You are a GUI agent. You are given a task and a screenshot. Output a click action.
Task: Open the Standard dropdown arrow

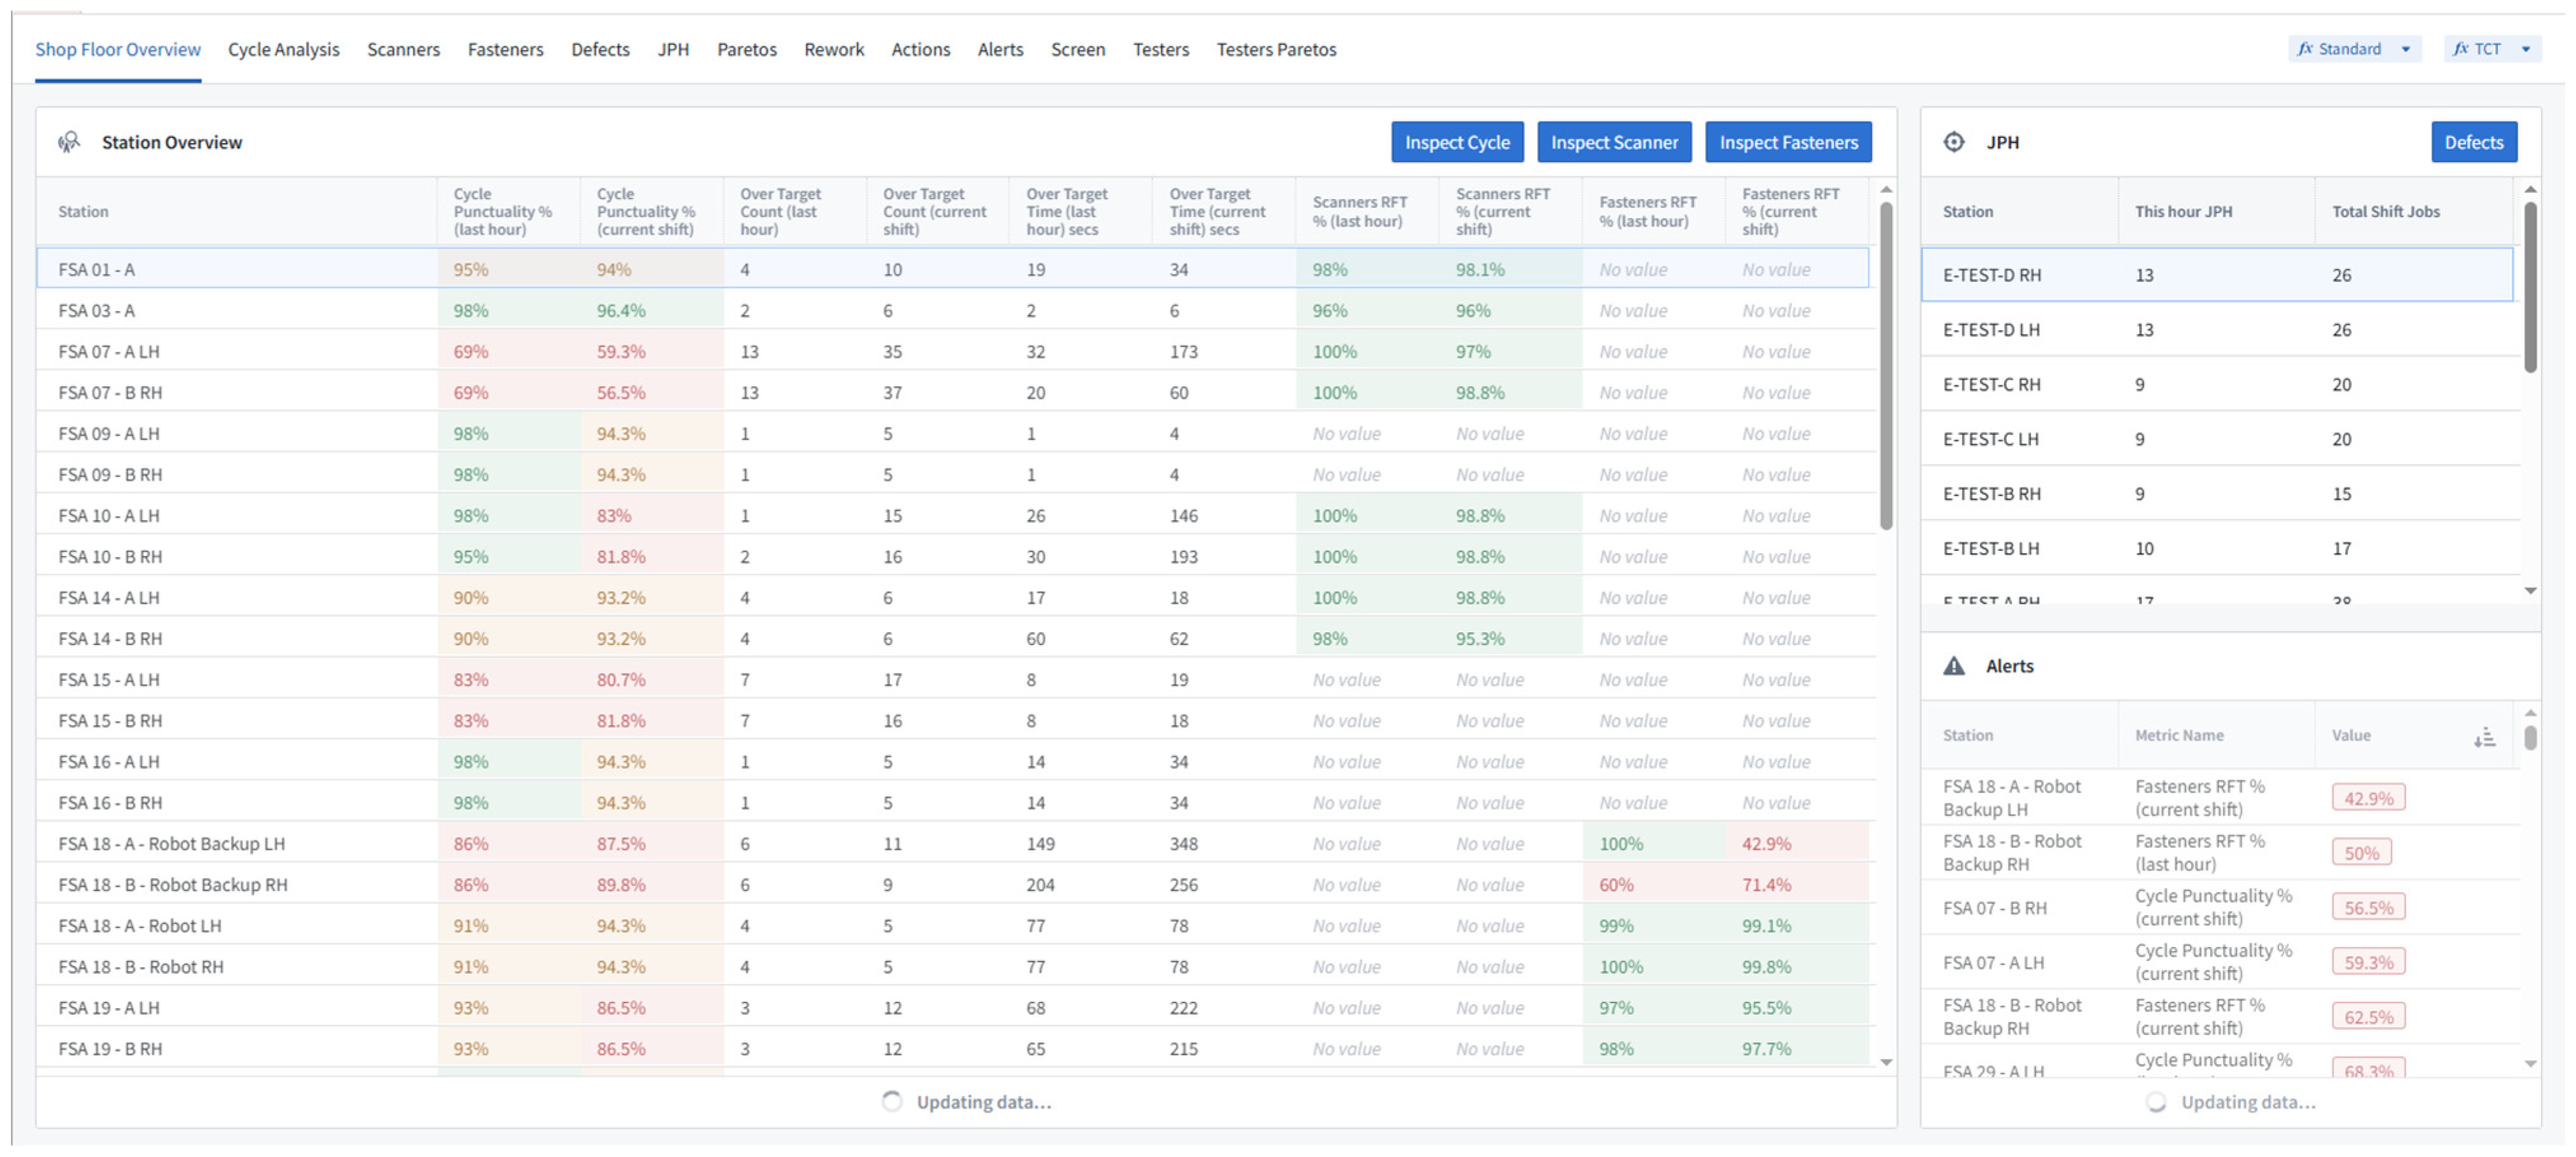pyautogui.click(x=2406, y=49)
